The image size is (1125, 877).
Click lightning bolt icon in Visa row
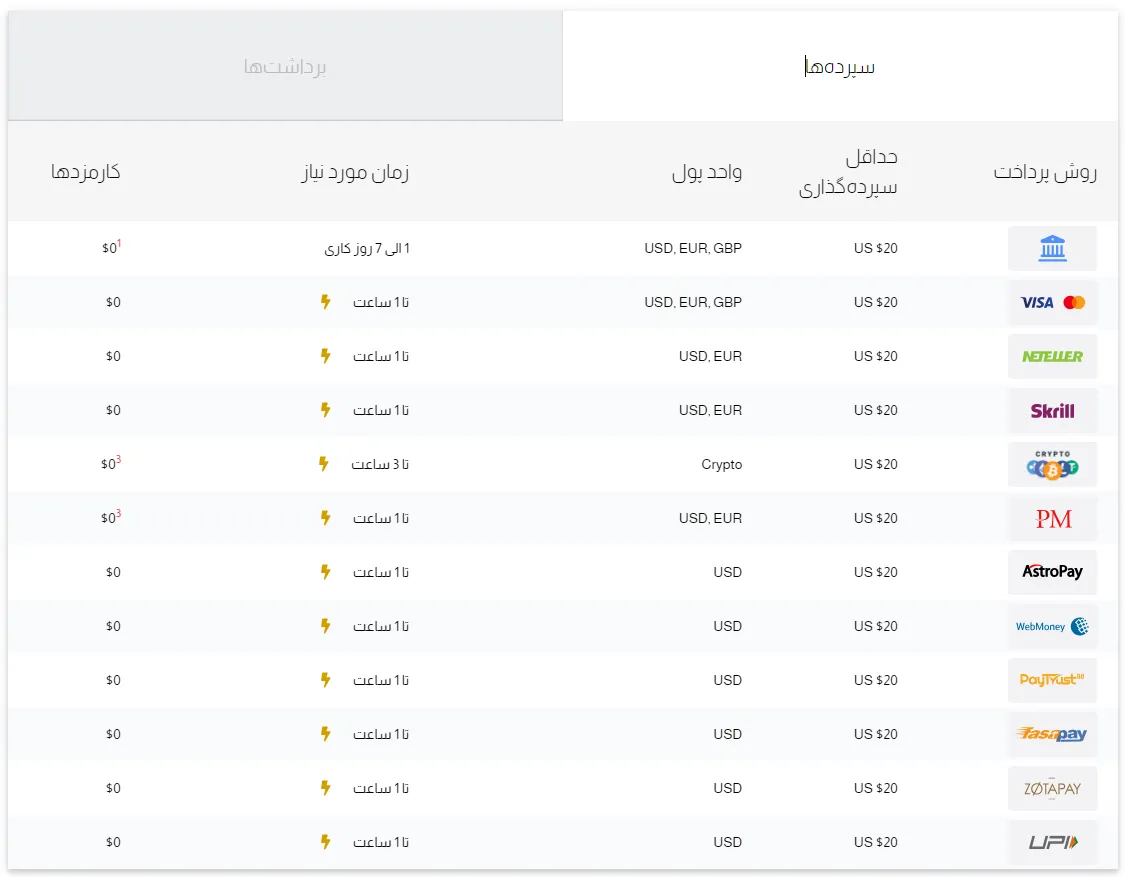pos(324,302)
